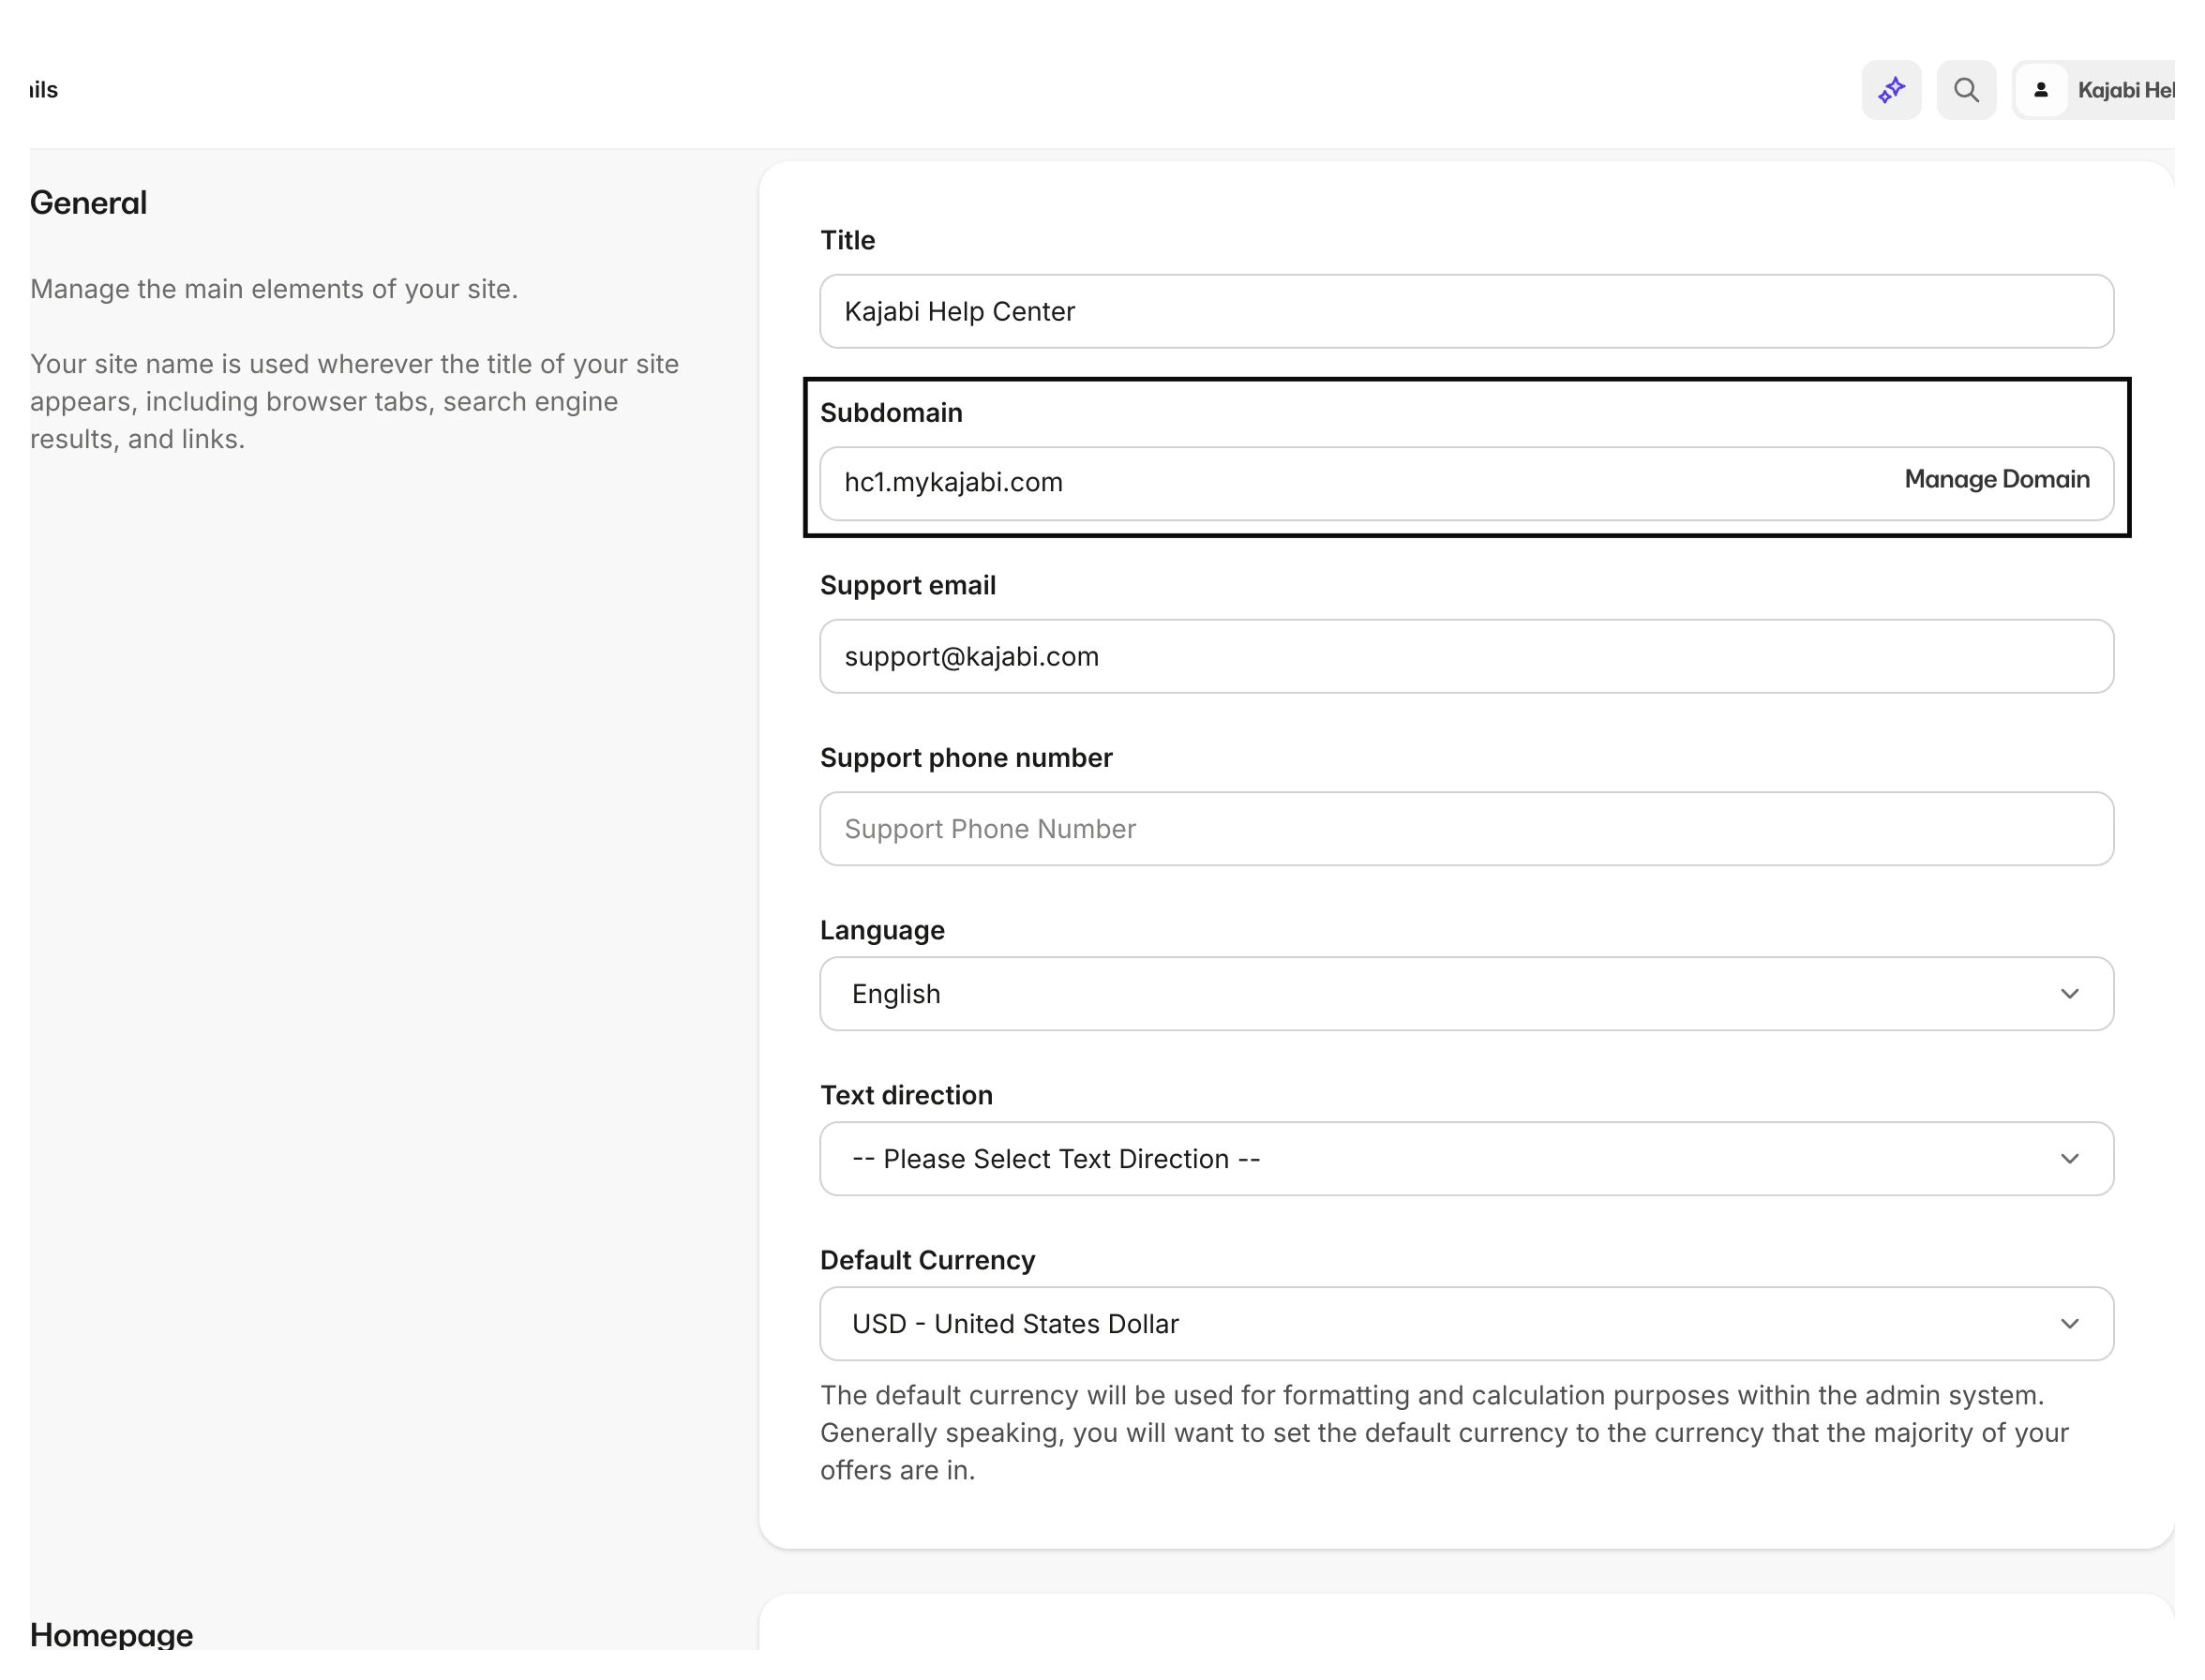Click the Default Currency field label
The width and height of the screenshot is (2205, 1680).
point(927,1260)
